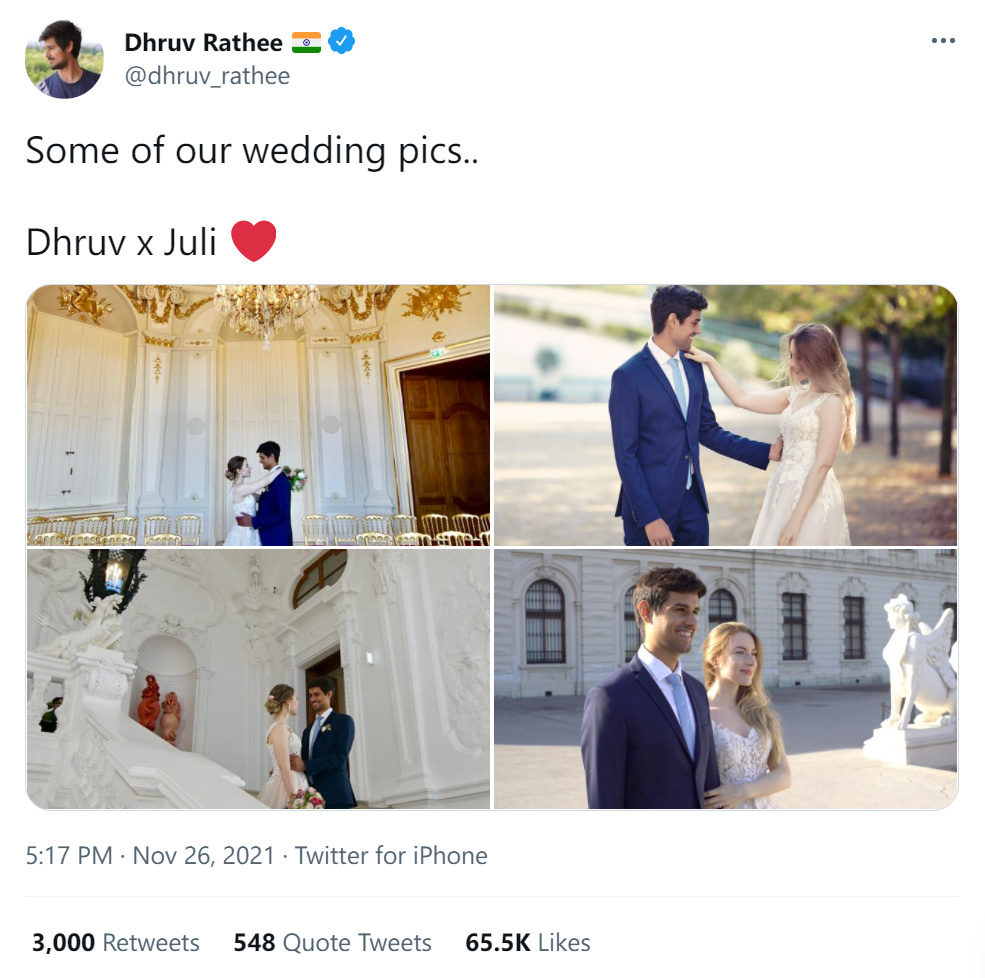Open the outdoor park couple photo
The width and height of the screenshot is (985, 978).
(x=726, y=415)
